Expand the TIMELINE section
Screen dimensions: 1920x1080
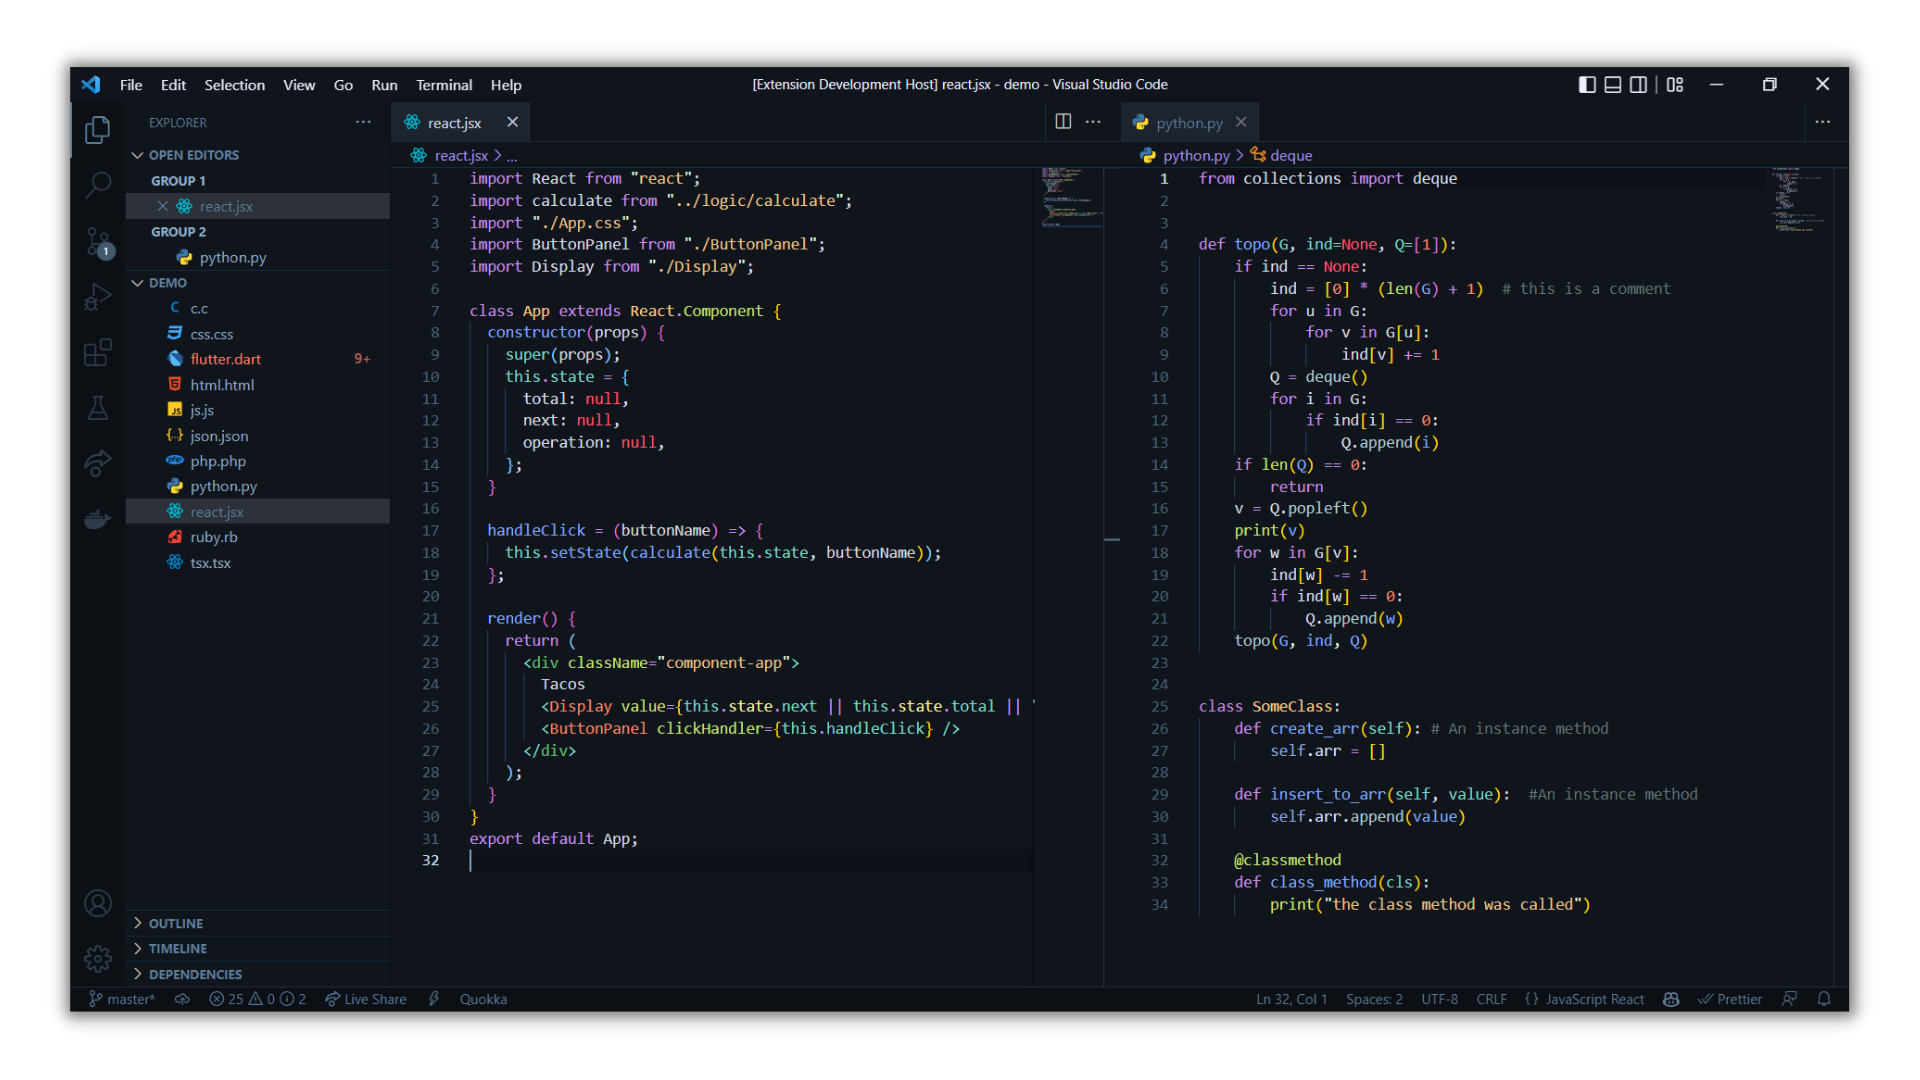tap(177, 948)
